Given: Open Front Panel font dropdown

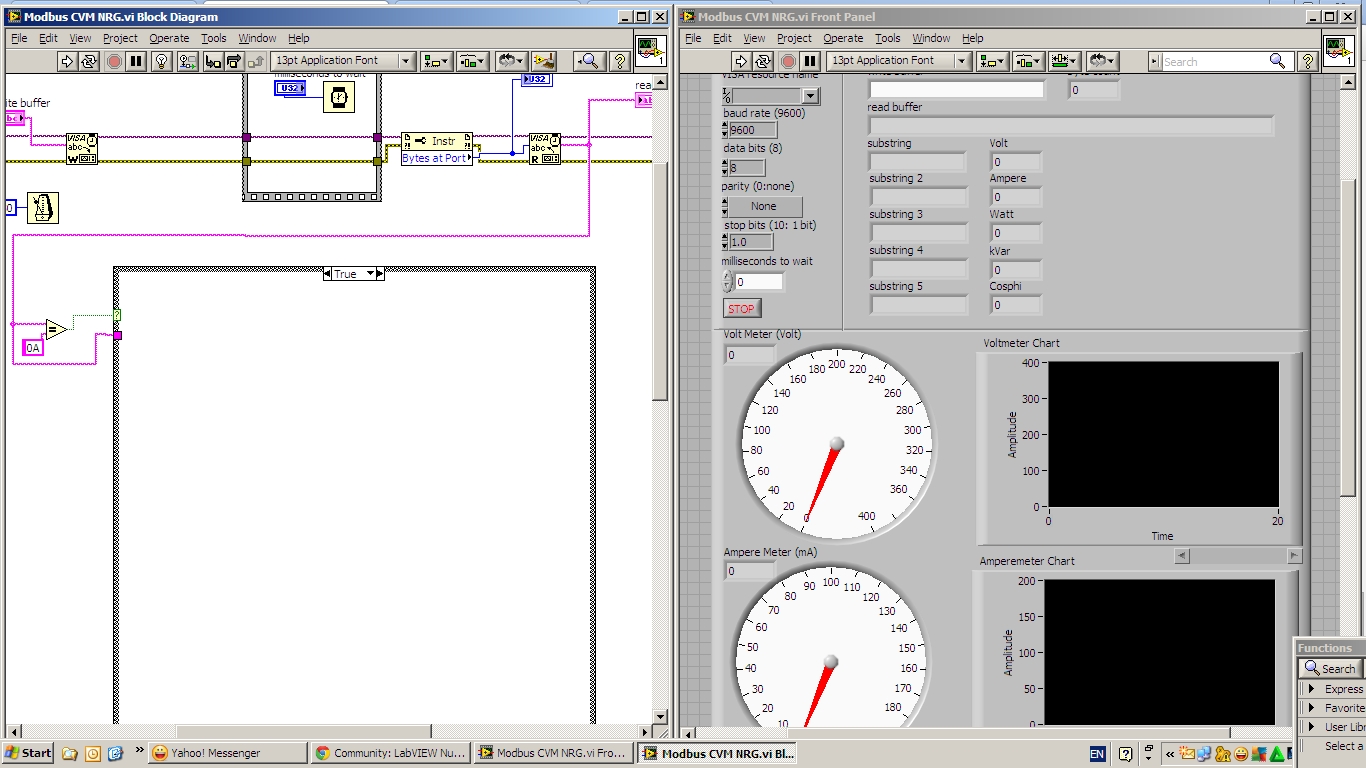Looking at the screenshot, I should pyautogui.click(x=898, y=61).
